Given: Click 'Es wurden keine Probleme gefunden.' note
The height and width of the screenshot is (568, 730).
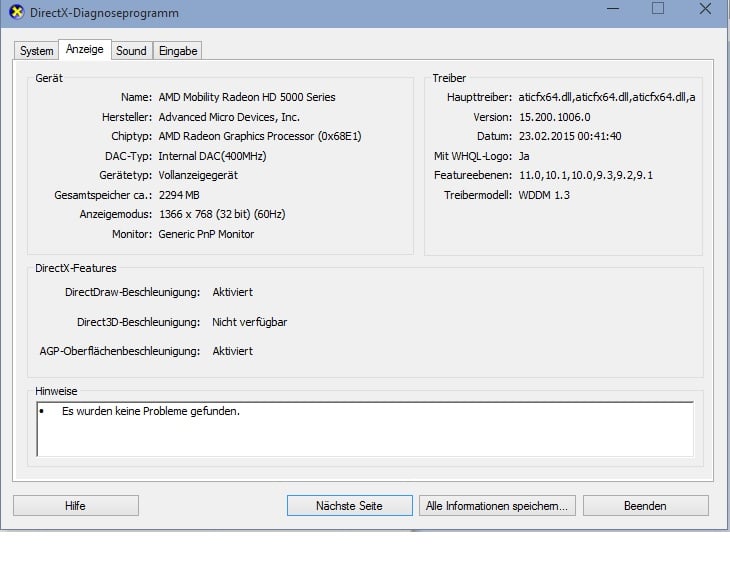Looking at the screenshot, I should point(150,411).
